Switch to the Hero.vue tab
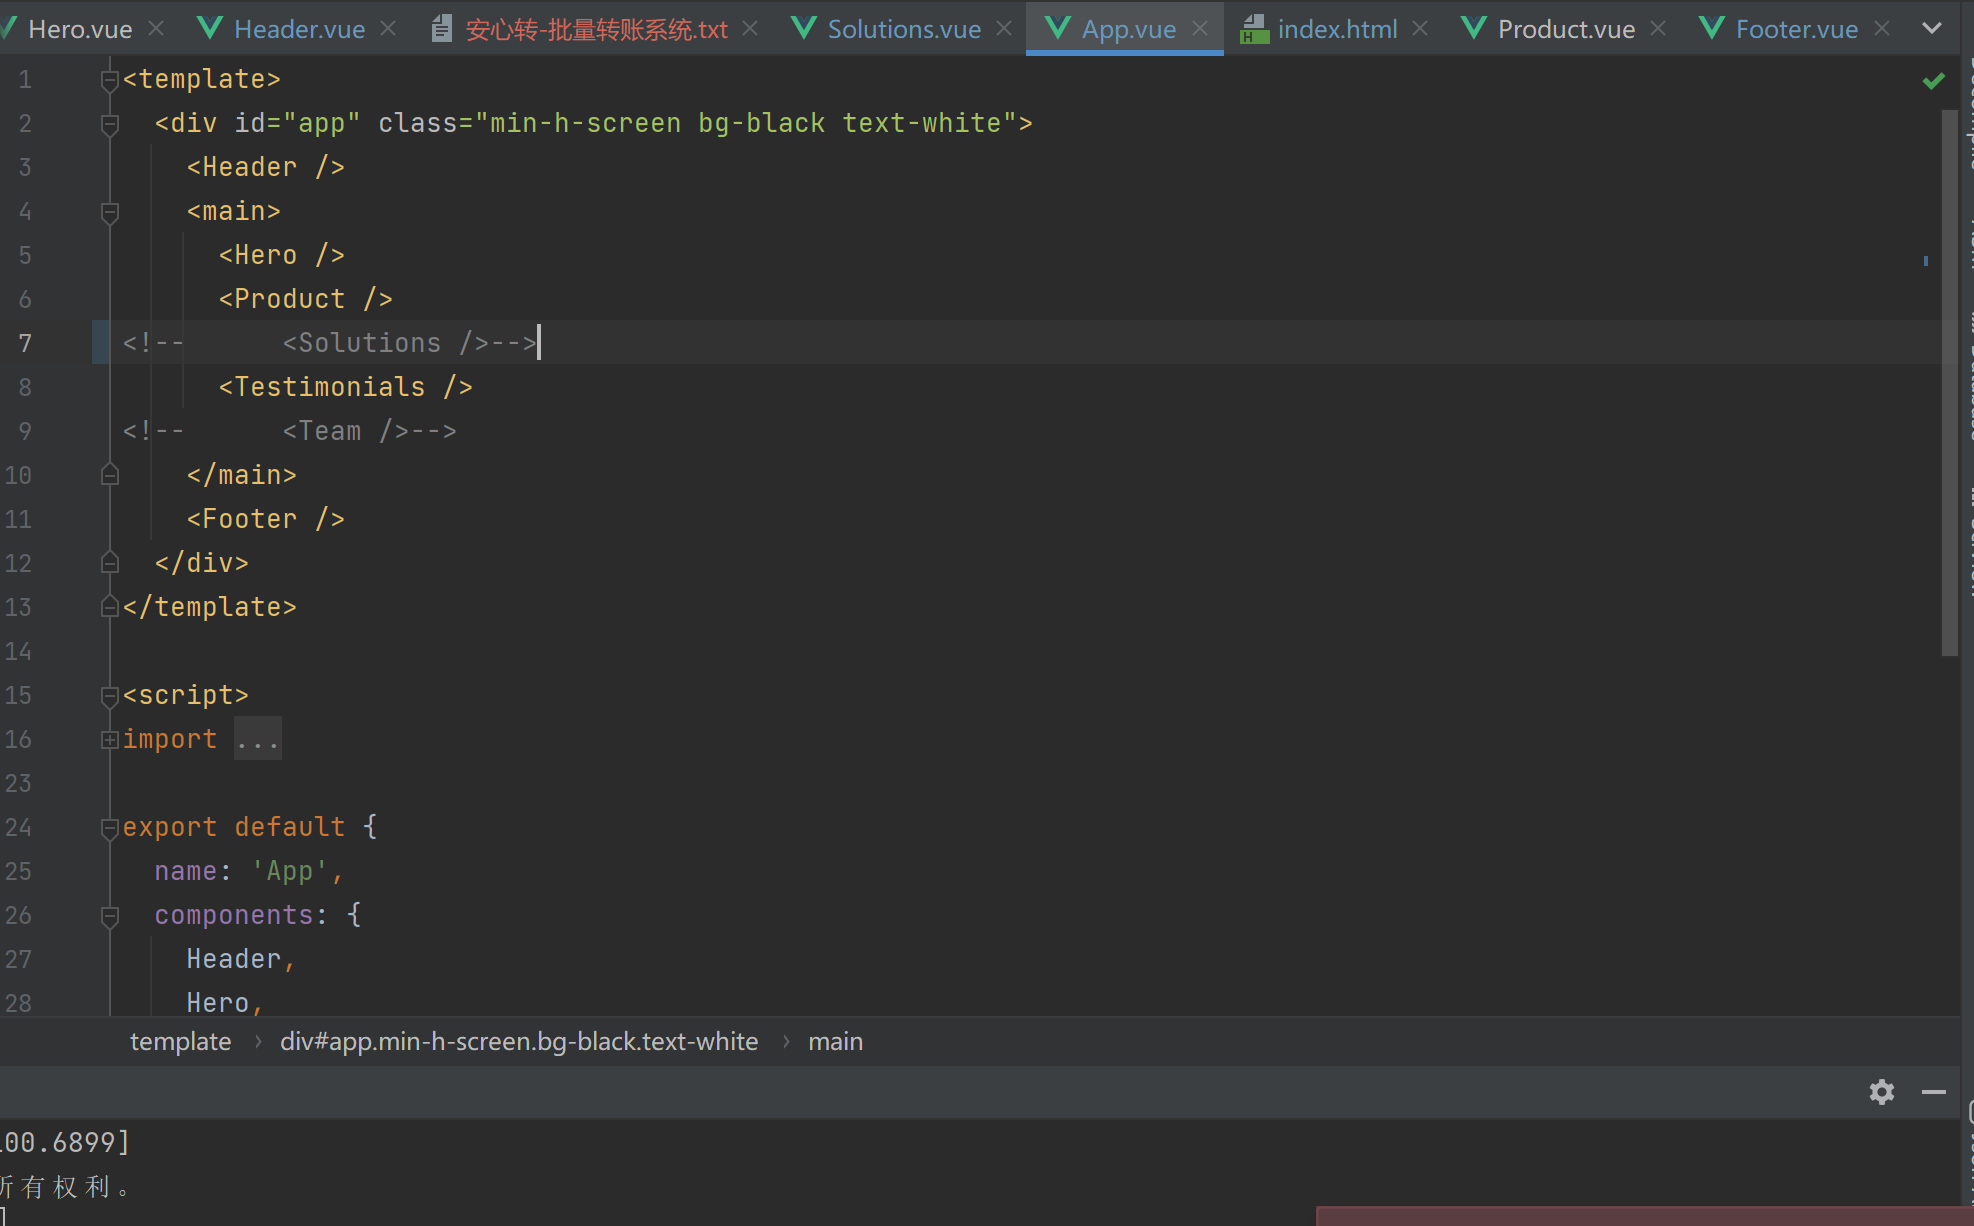Screen dimensions: 1974x1226 (80, 29)
